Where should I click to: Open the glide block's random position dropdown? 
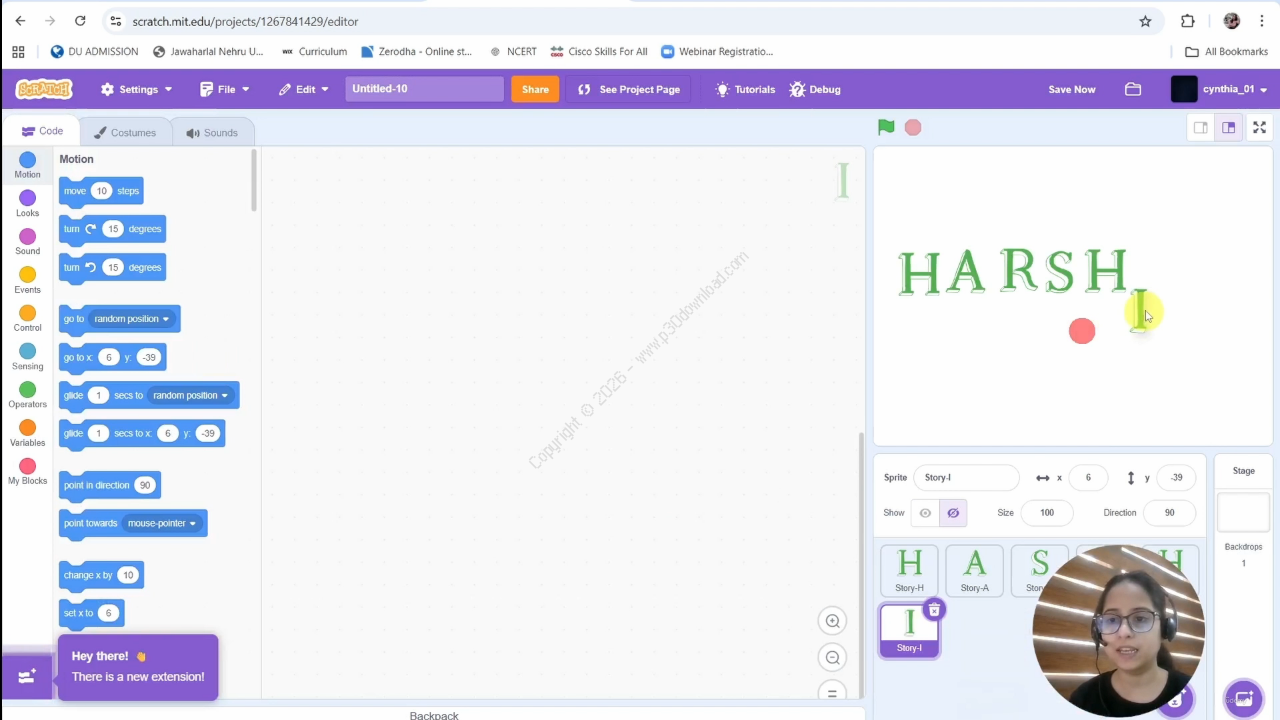(x=190, y=395)
